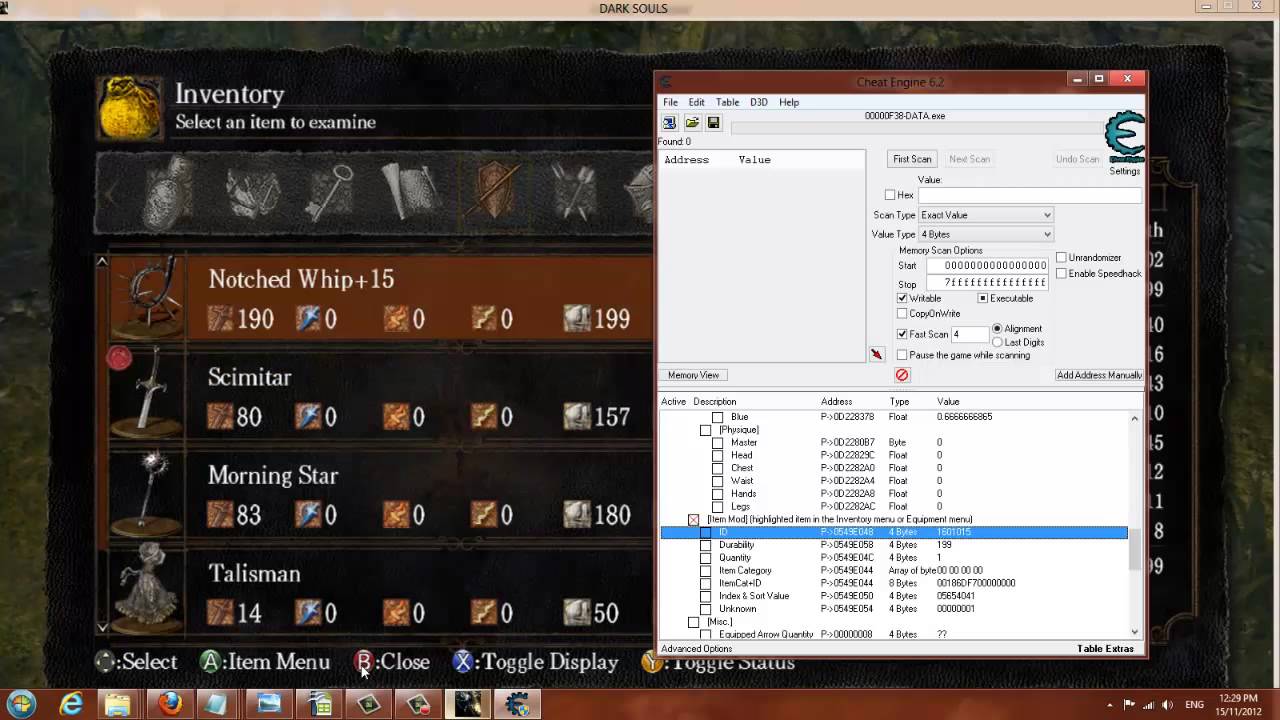This screenshot has width=1280, height=720.
Task: Toggle the [Physique] group checkbox
Action: (706, 430)
